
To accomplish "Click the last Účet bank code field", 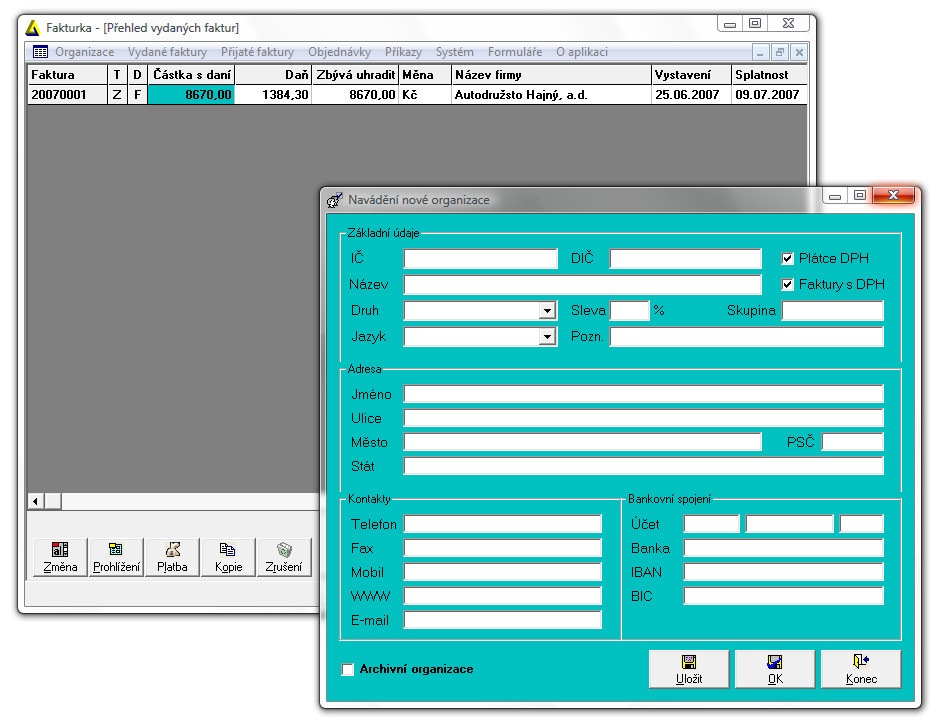I will (x=861, y=524).
